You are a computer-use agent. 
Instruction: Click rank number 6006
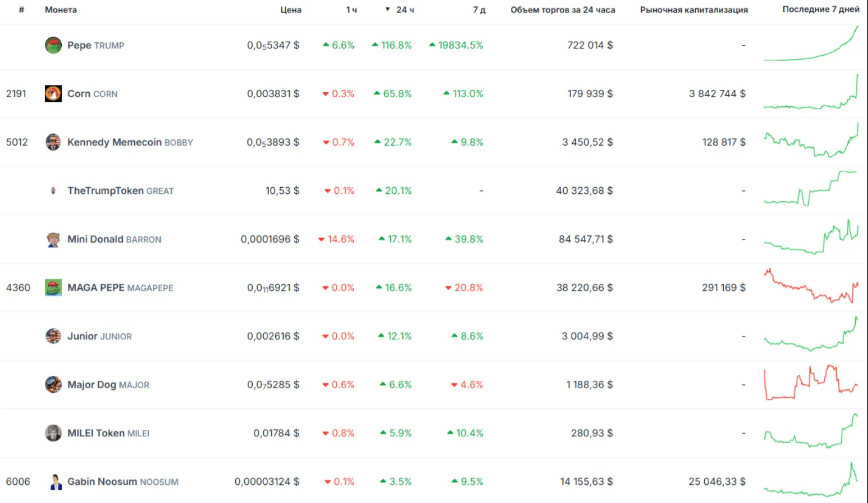click(x=18, y=481)
